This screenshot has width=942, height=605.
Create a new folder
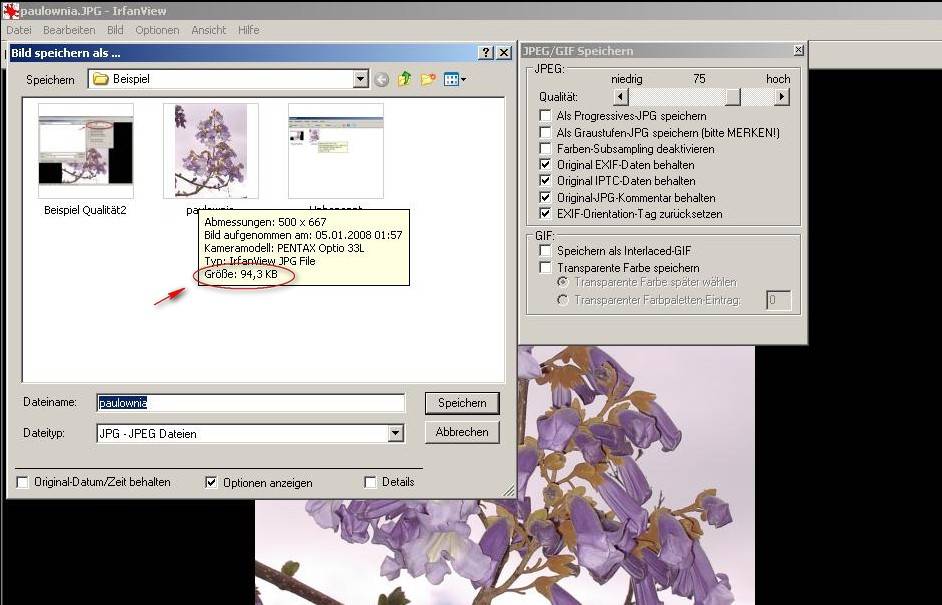(x=428, y=79)
